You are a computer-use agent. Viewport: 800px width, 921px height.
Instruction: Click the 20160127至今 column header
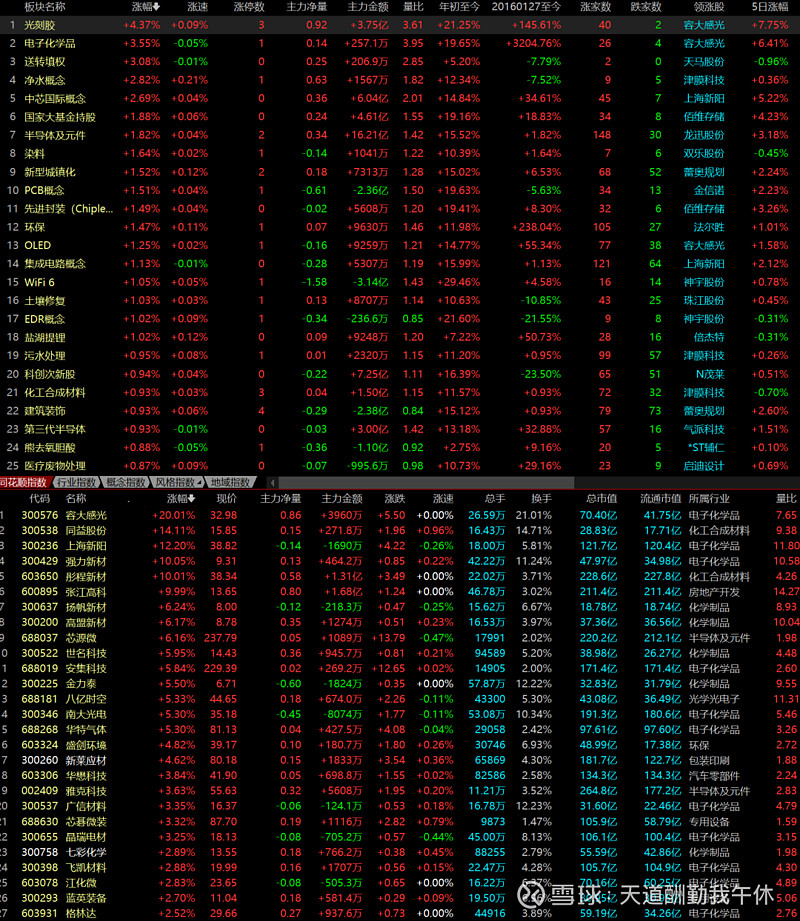(x=526, y=7)
